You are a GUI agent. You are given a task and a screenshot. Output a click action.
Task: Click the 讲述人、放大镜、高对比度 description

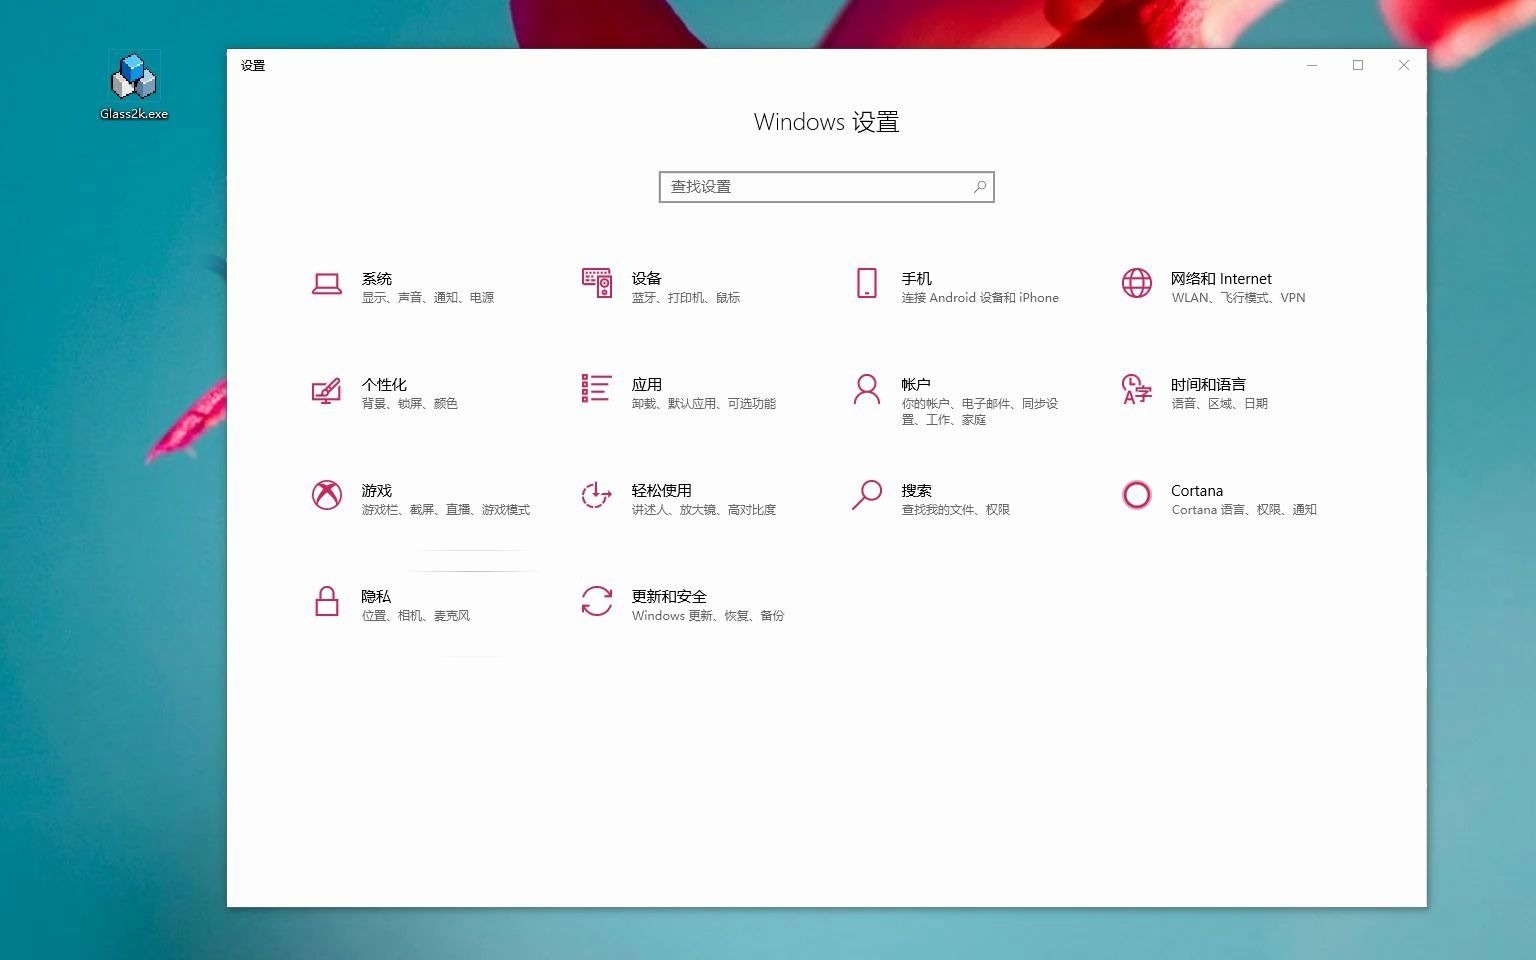point(704,510)
